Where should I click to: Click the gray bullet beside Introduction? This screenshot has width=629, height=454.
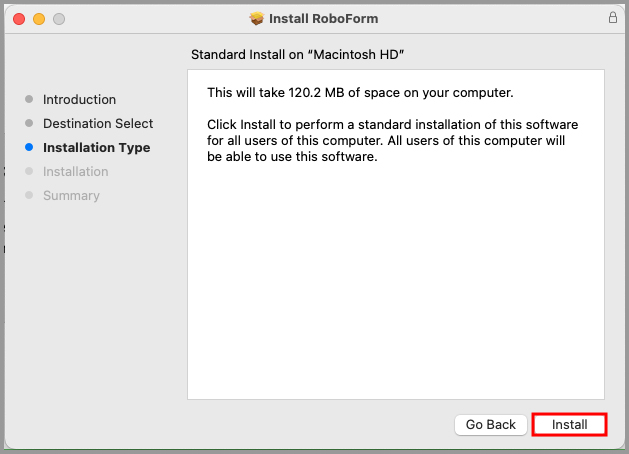pyautogui.click(x=29, y=99)
